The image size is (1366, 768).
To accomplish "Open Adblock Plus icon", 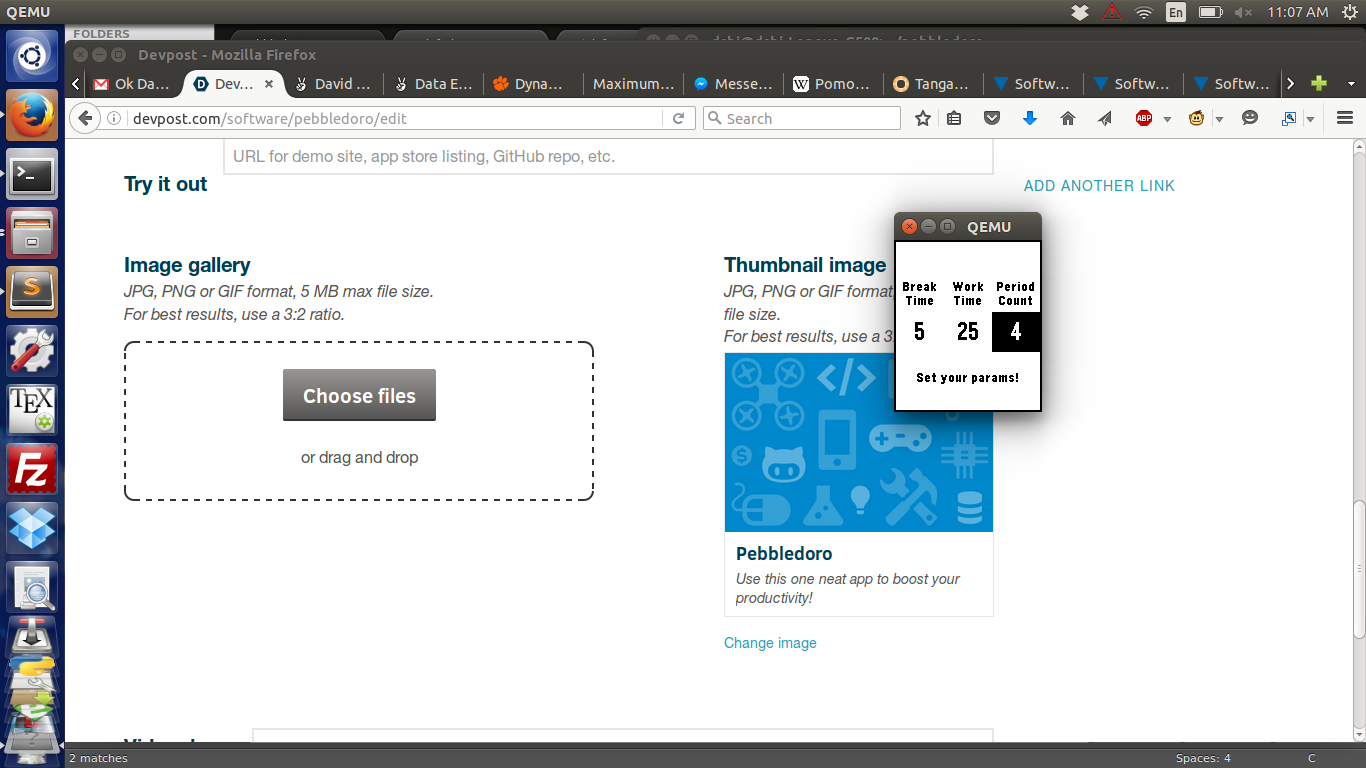I will (1144, 118).
